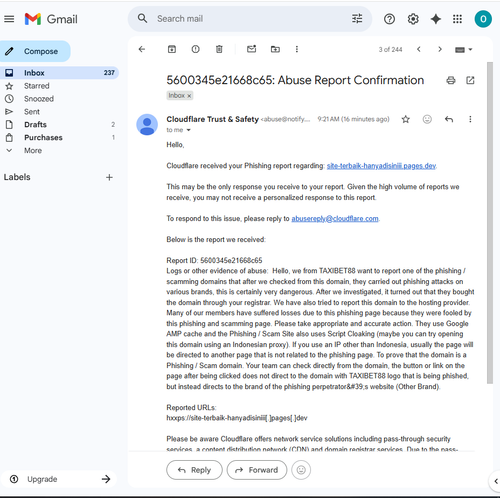Click the Forward button
This screenshot has height=498, width=500.
click(x=257, y=470)
